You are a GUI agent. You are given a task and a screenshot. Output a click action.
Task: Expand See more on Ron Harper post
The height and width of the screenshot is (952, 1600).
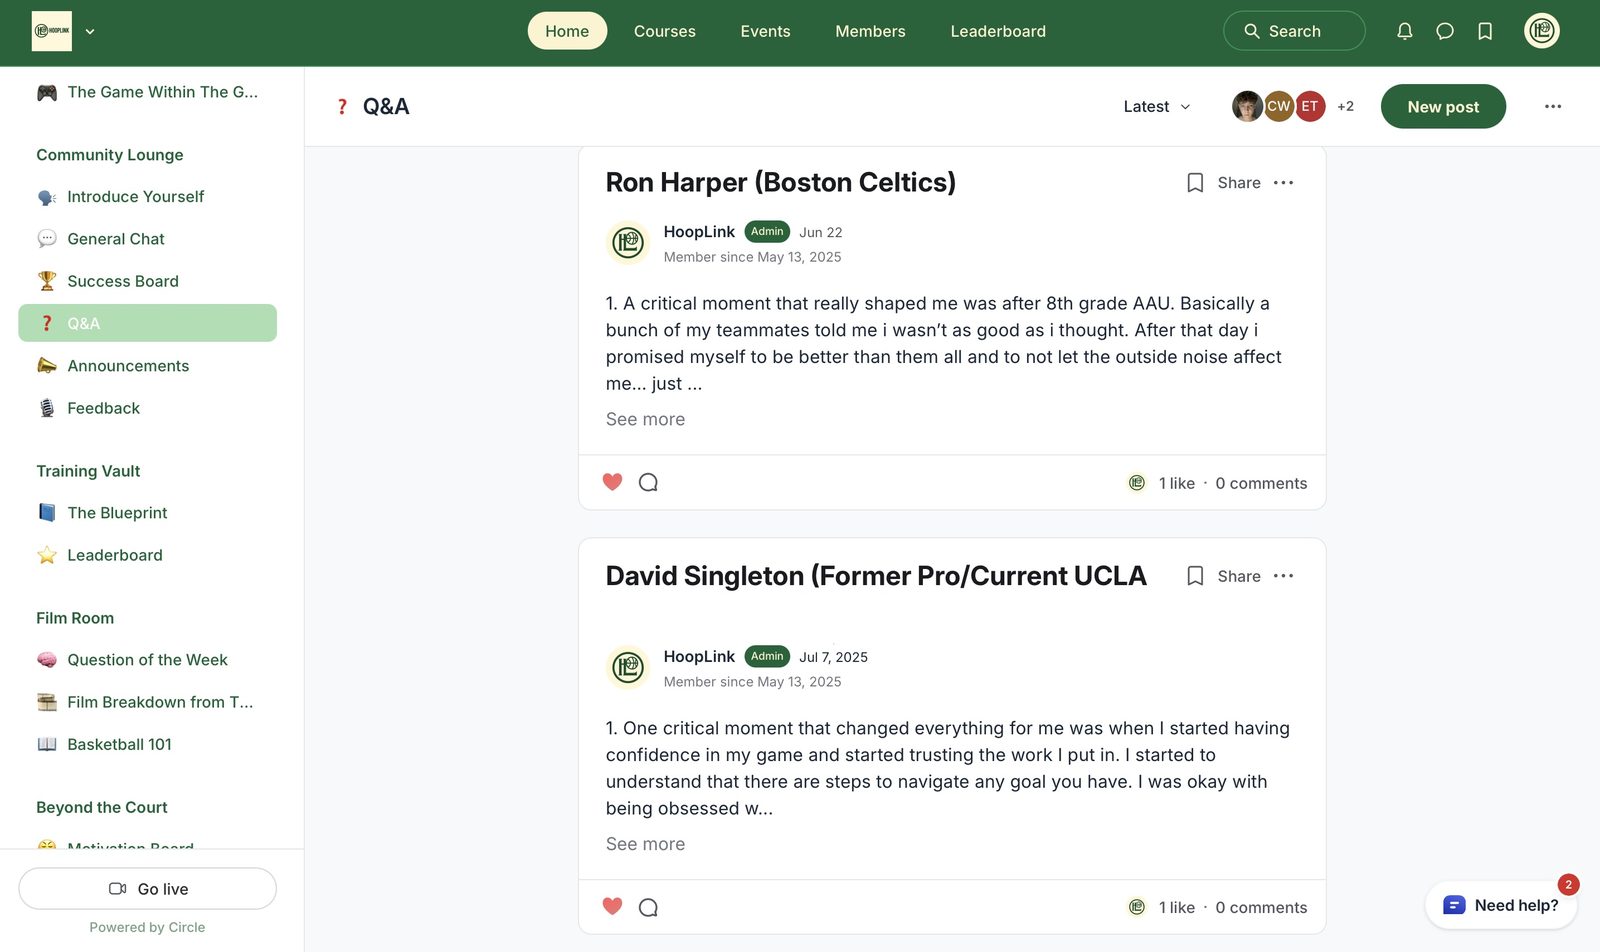pos(645,419)
